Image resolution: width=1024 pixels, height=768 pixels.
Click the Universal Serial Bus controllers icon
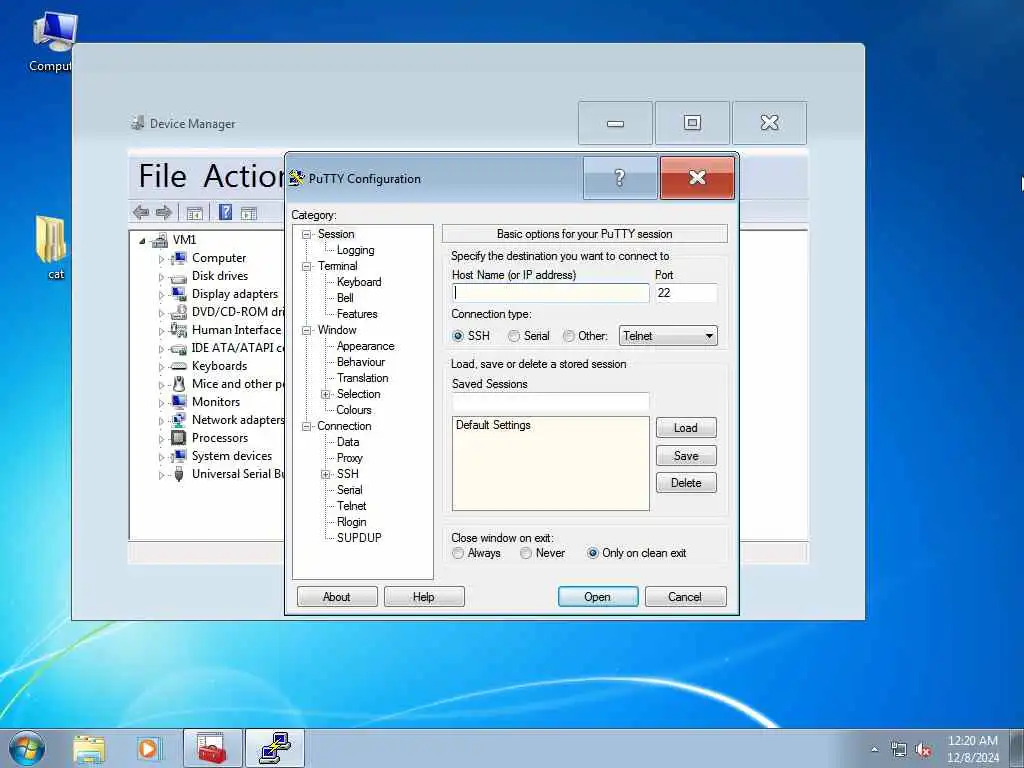[178, 474]
